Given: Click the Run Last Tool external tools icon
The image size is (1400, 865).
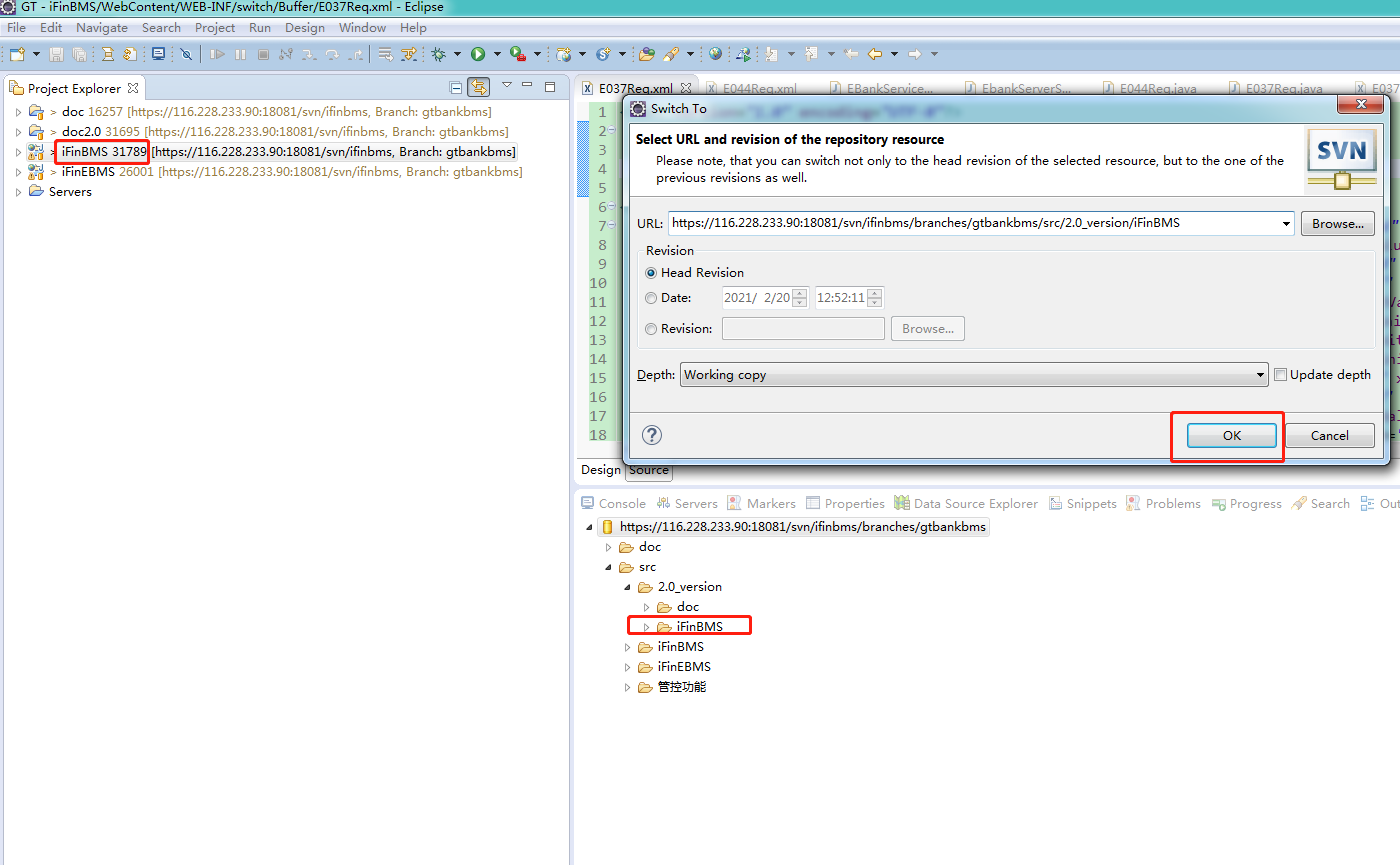Looking at the screenshot, I should (517, 54).
